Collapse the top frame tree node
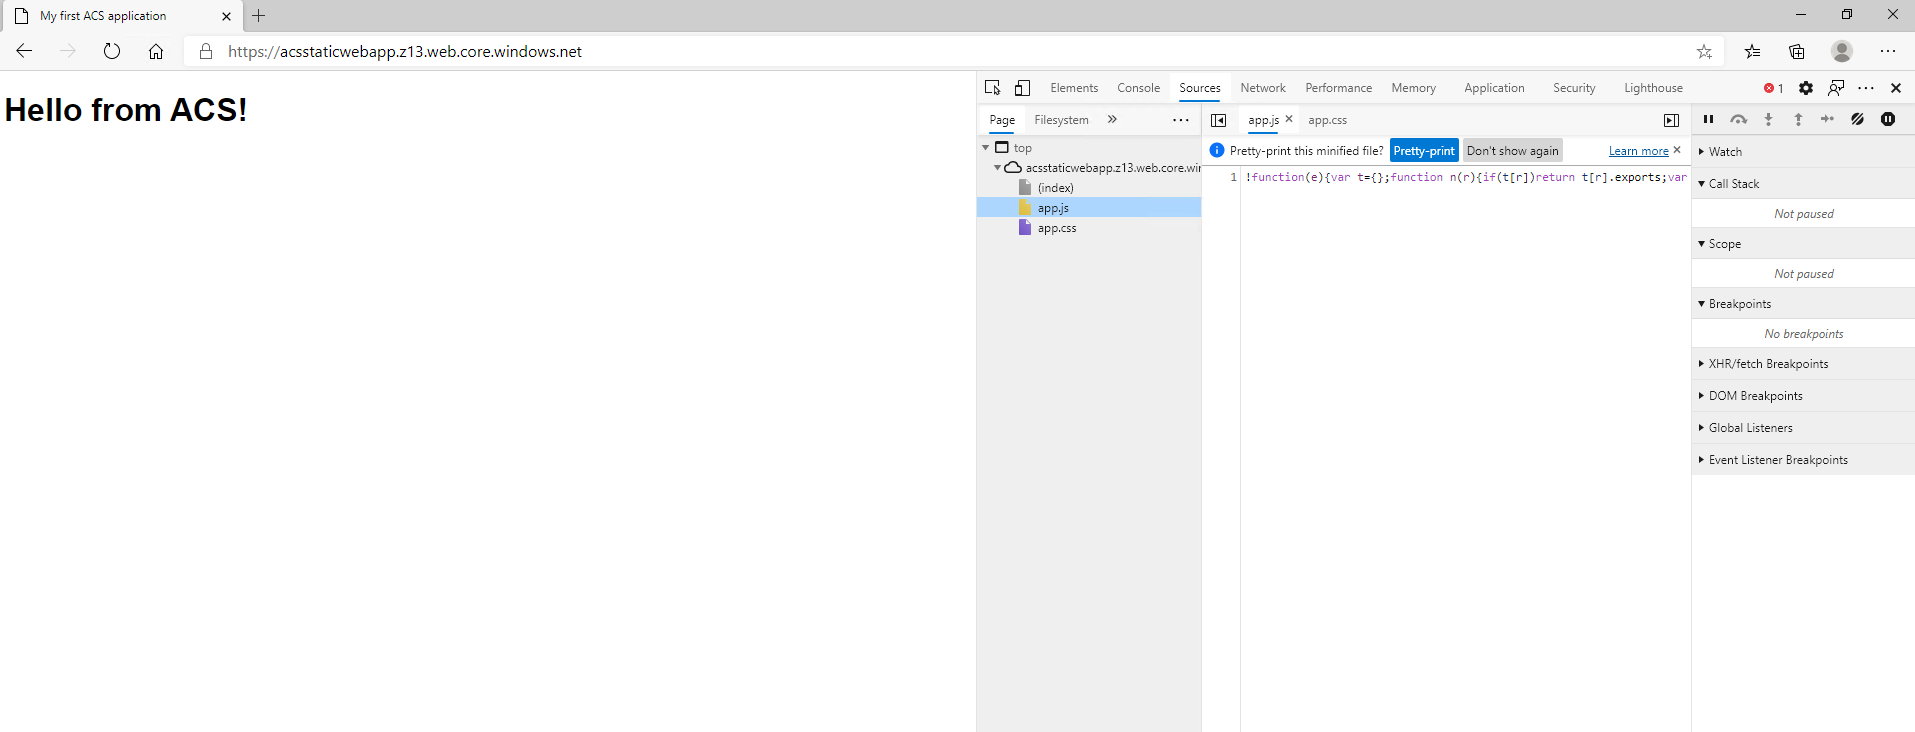Image resolution: width=1915 pixels, height=732 pixels. (986, 148)
